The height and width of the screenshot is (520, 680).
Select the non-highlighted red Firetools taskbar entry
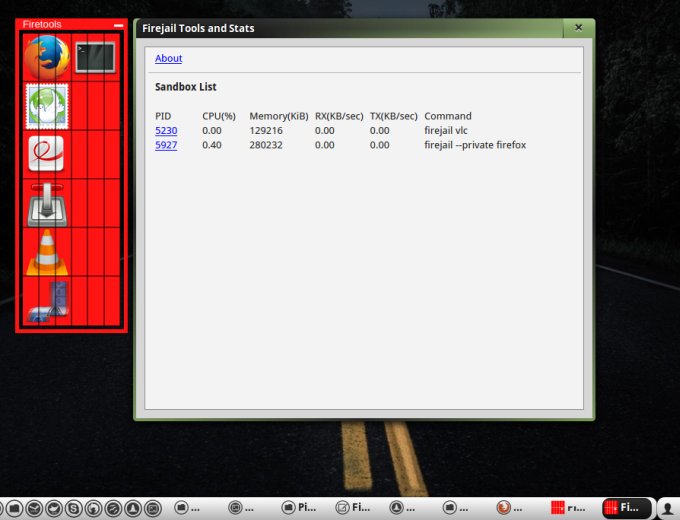pos(567,507)
